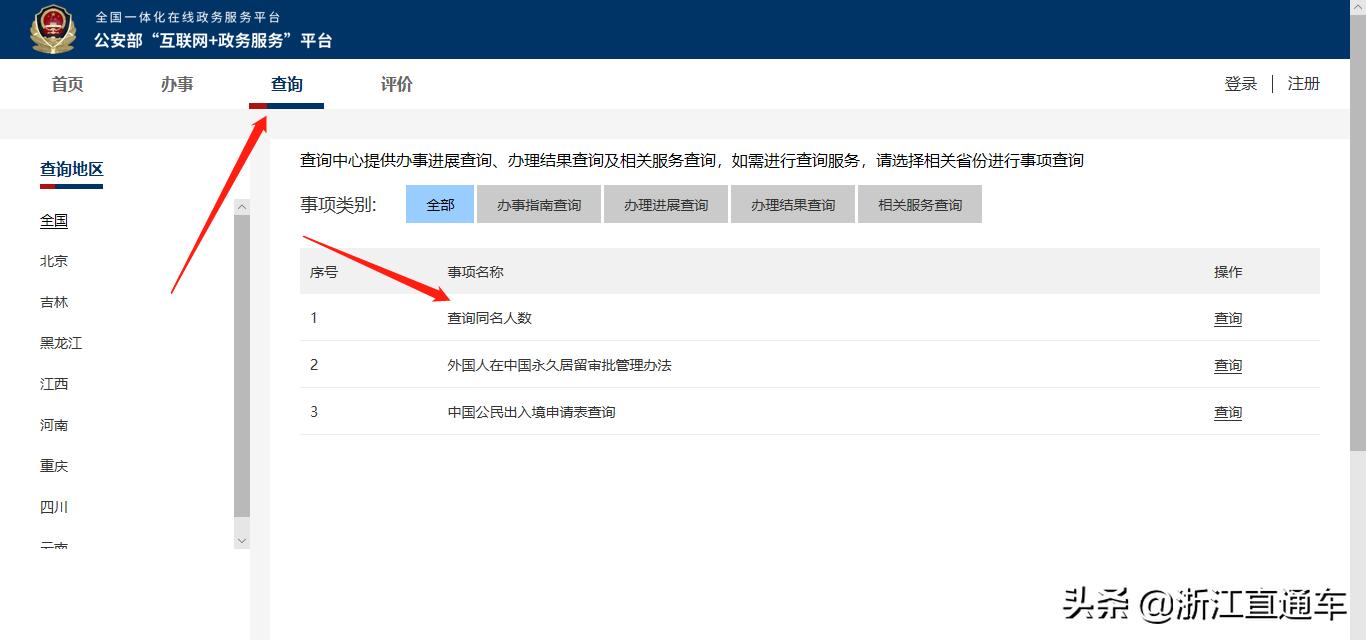Select the 相关服务查询 category tab
The width and height of the screenshot is (1366, 640).
point(919,203)
